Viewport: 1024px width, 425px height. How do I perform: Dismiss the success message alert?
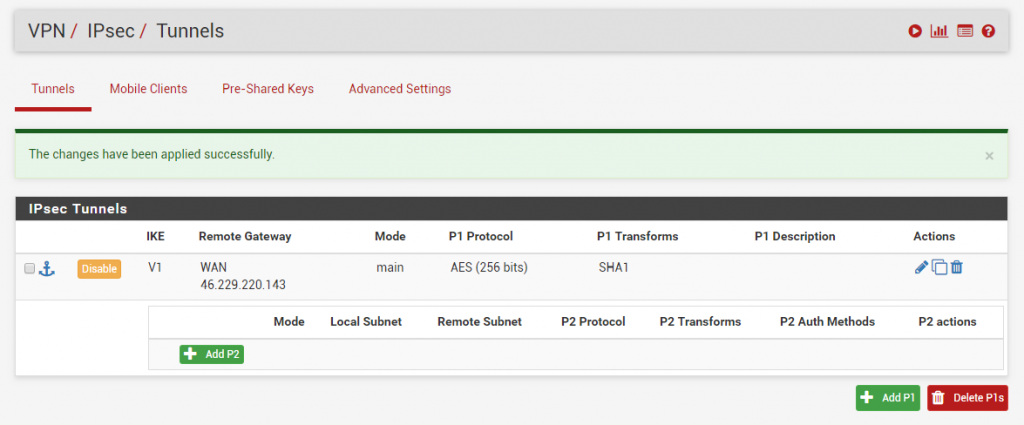point(989,156)
